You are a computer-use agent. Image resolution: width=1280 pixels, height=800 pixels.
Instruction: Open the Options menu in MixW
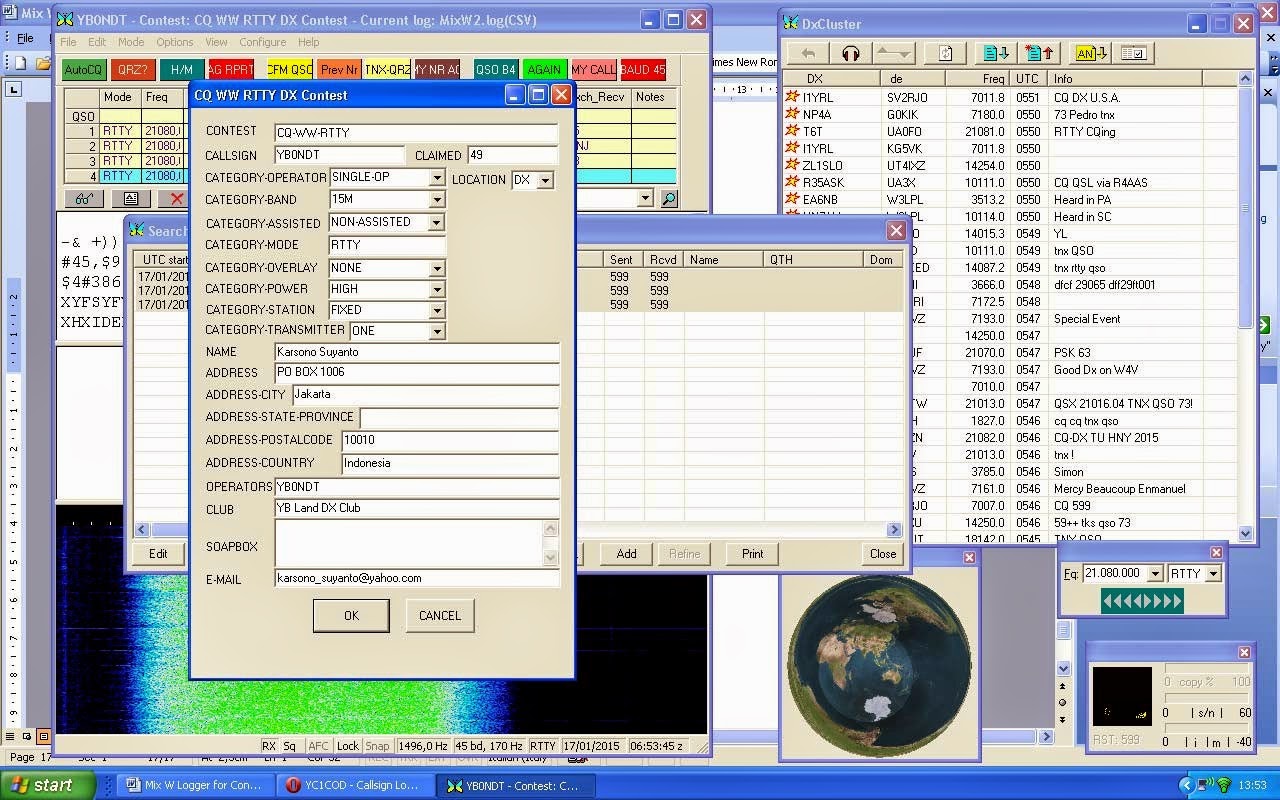(x=174, y=42)
